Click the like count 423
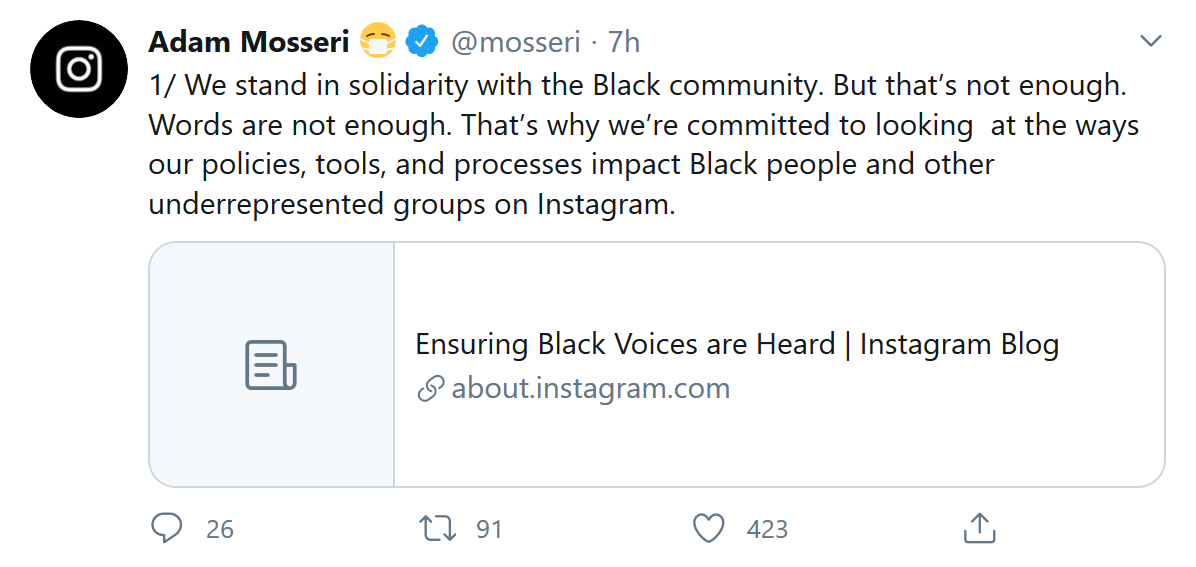1196x567 pixels. 767,529
